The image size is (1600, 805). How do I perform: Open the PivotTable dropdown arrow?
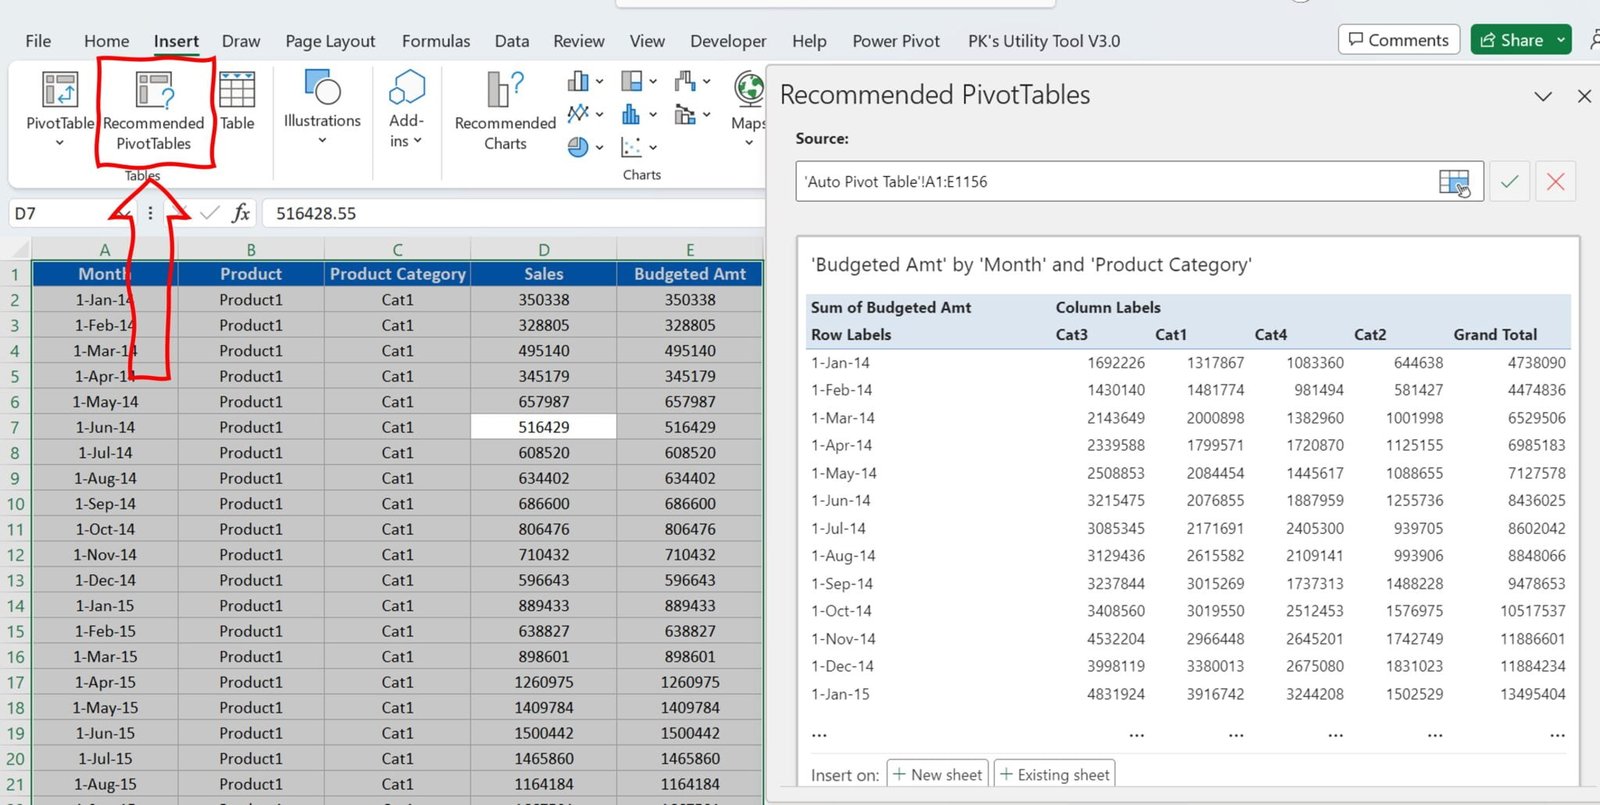click(x=59, y=143)
